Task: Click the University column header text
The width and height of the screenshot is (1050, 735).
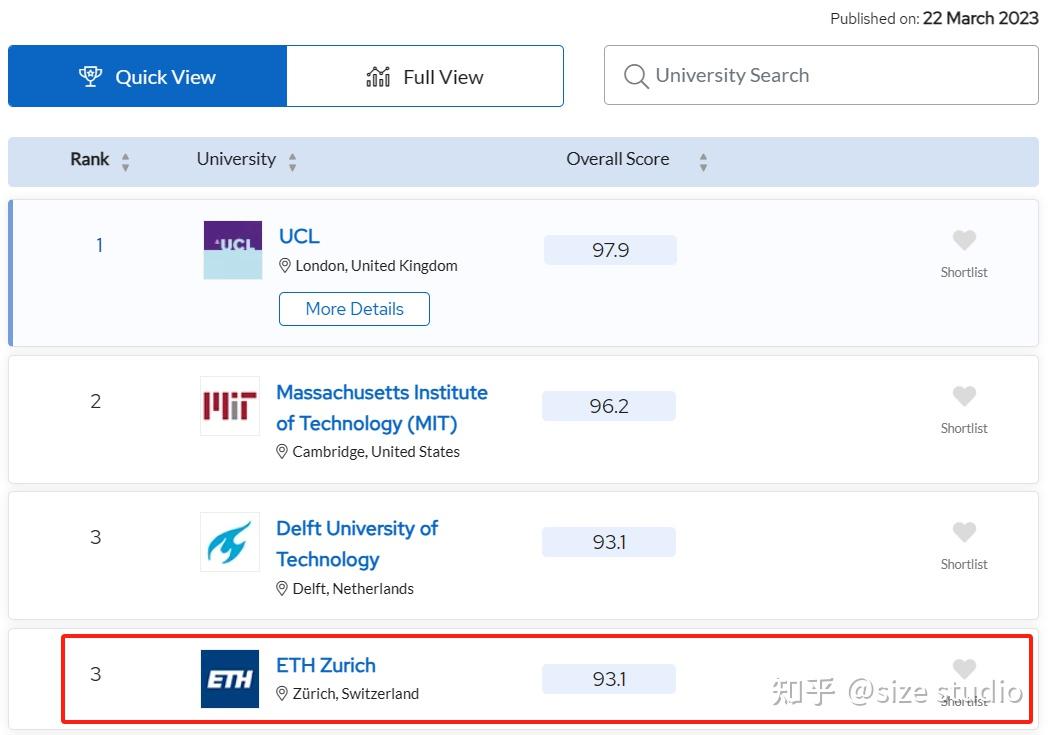Action: [236, 159]
